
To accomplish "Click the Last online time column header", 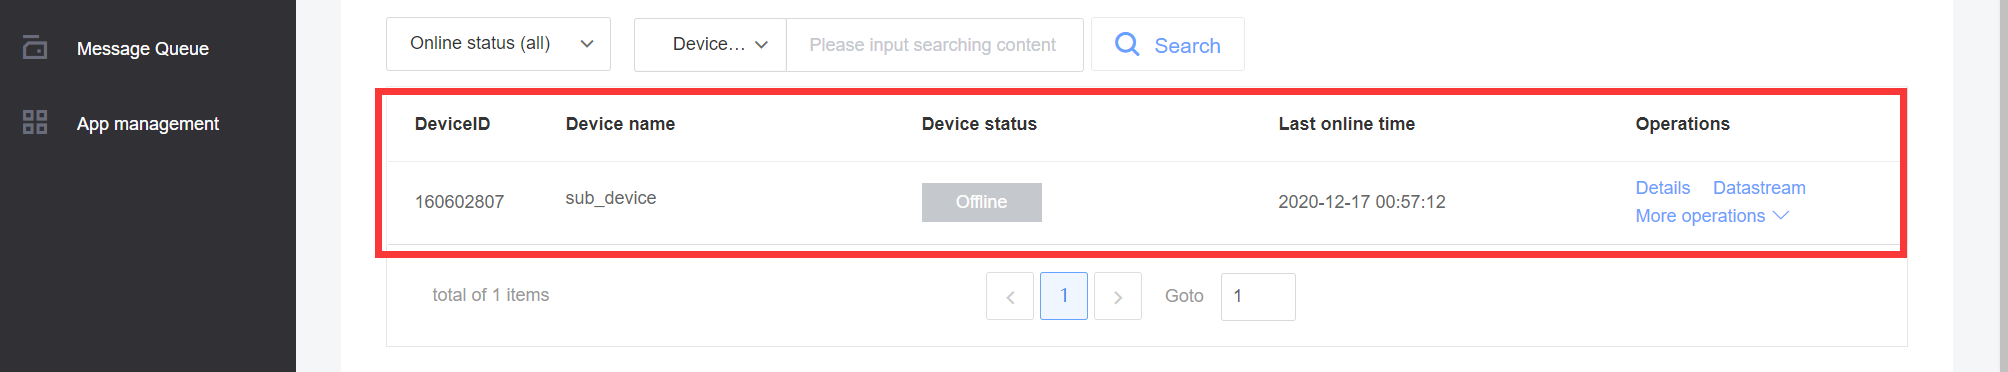I will click(x=1346, y=124).
